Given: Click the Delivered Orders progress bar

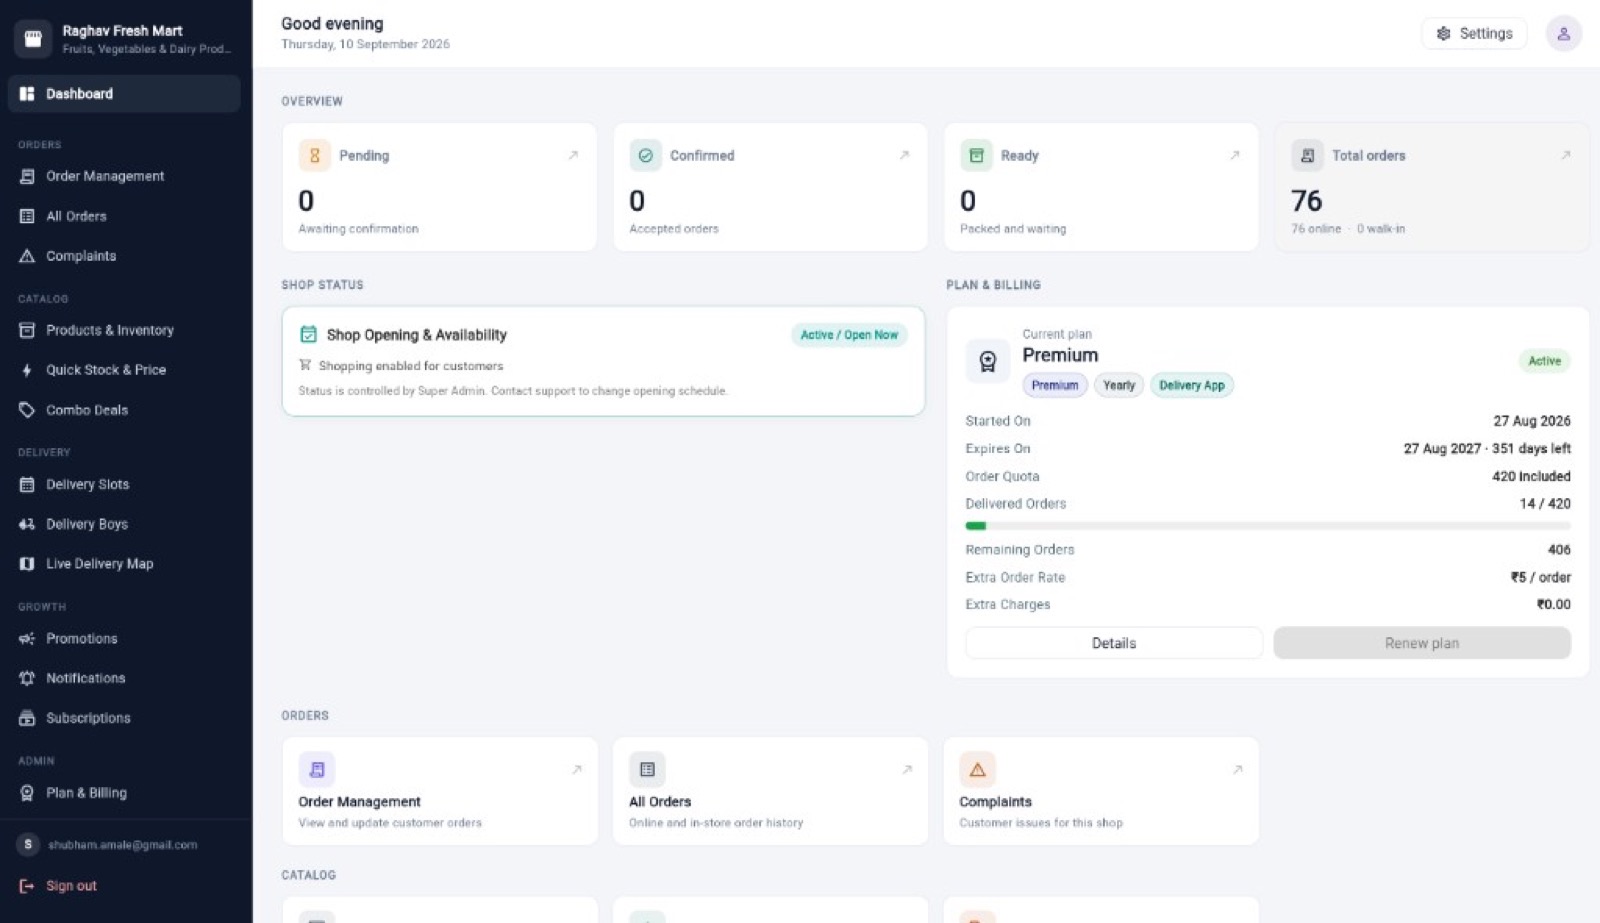Looking at the screenshot, I should point(1268,526).
